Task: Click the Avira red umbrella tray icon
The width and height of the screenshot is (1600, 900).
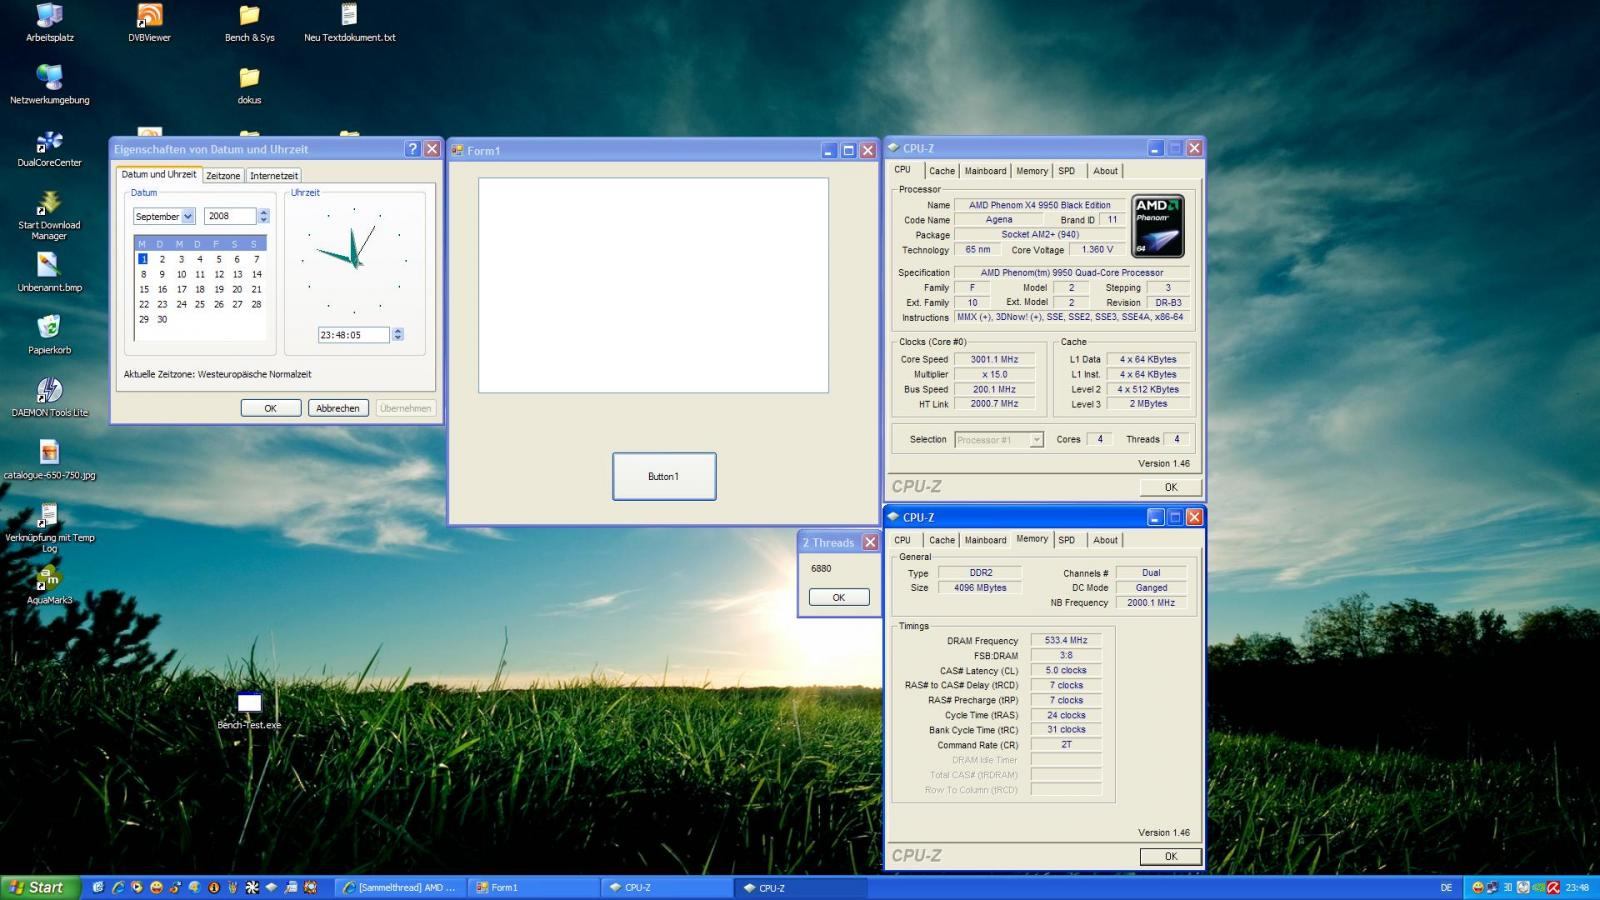Action: click(x=1553, y=887)
